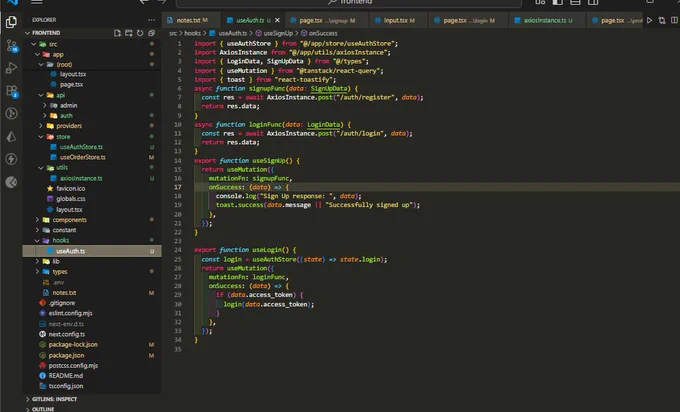Collapse the app folder
This screenshot has height=412, width=680.
coord(37,55)
